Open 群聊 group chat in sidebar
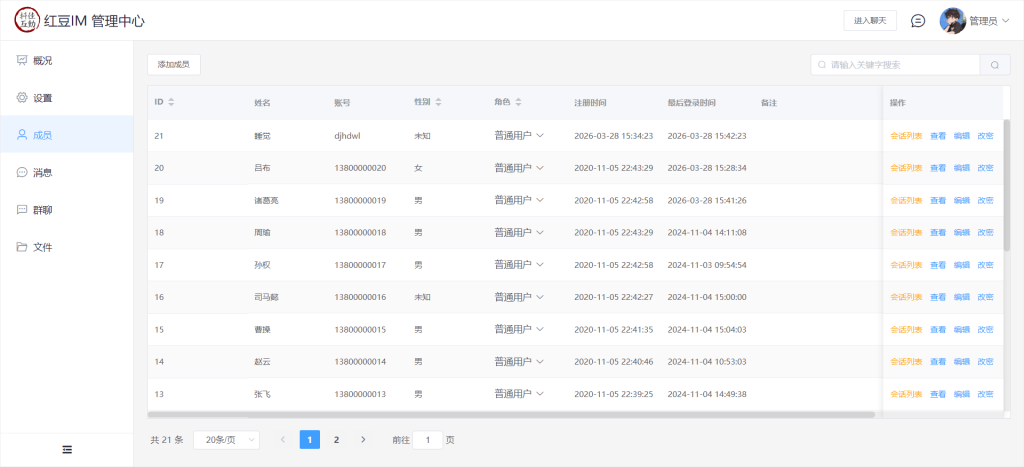1024x467 pixels. [x=67, y=210]
